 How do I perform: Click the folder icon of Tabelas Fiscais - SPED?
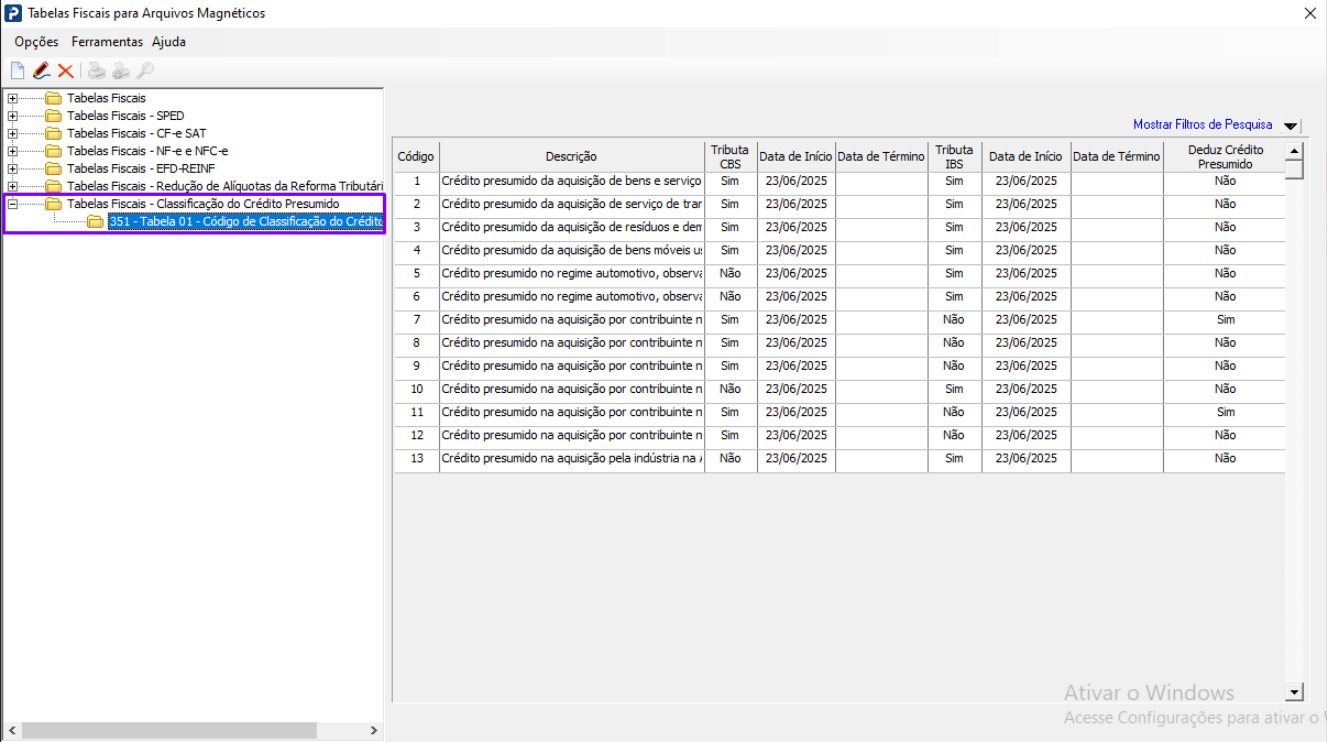53,116
